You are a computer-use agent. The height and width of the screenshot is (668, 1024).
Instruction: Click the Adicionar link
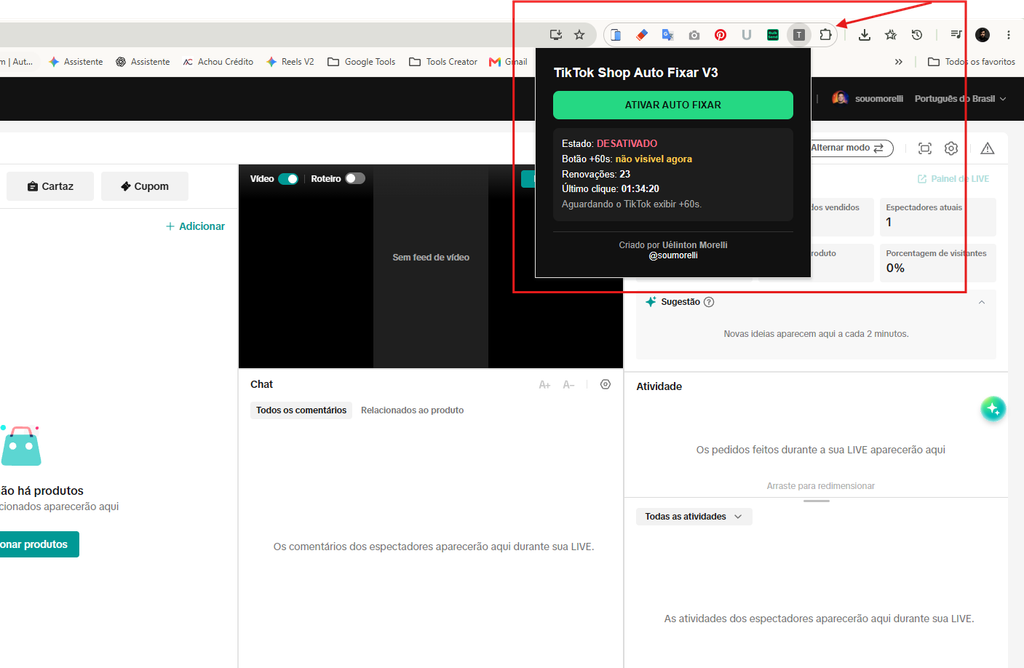195,226
